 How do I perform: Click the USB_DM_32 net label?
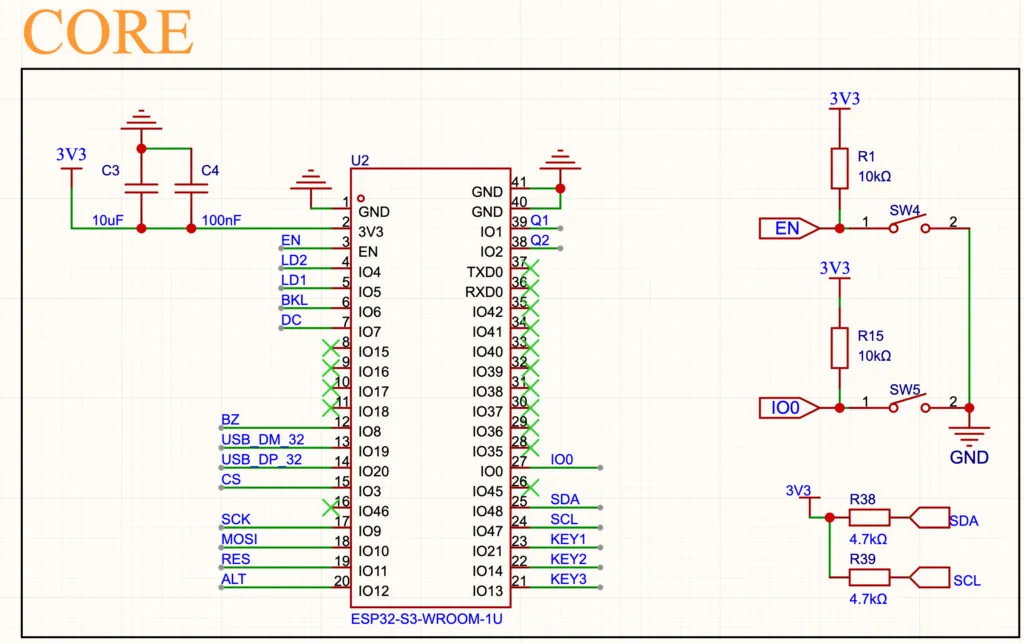click(x=263, y=440)
